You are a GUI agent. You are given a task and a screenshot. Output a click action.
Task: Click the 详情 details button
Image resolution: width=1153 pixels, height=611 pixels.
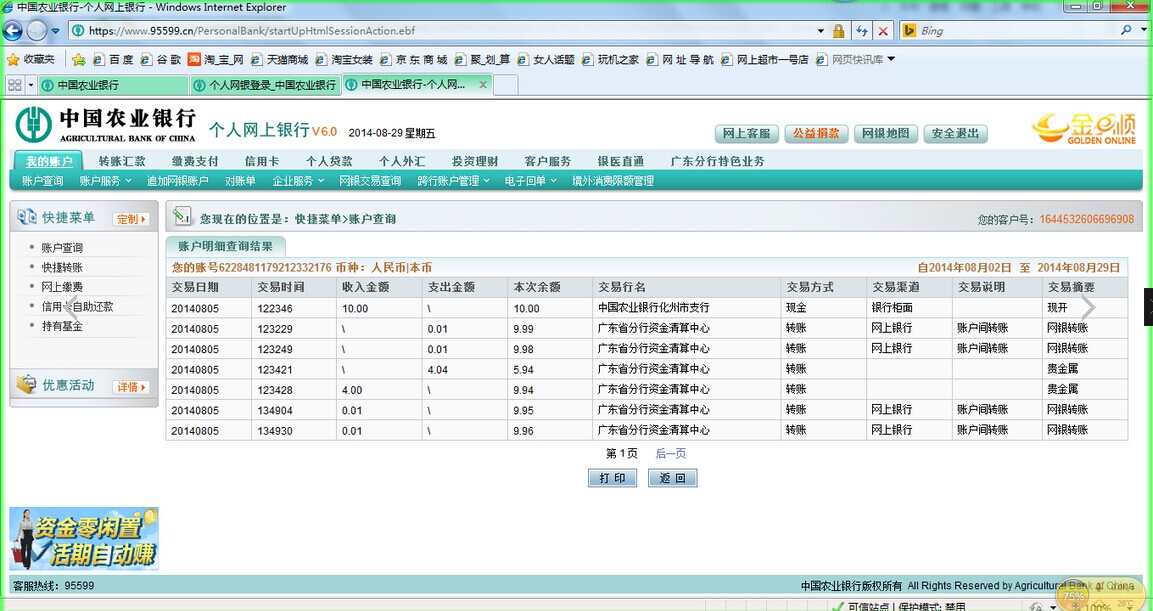pos(132,387)
